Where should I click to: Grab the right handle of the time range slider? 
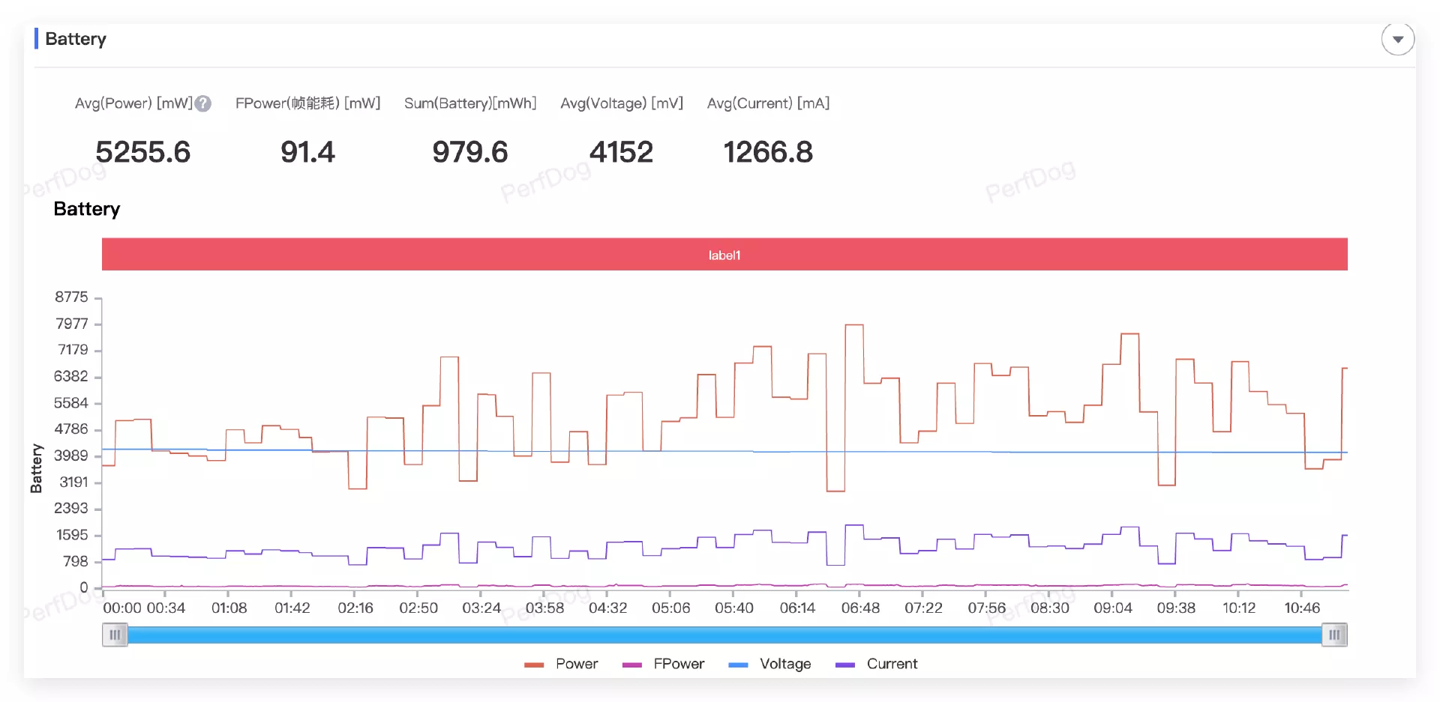(1334, 634)
